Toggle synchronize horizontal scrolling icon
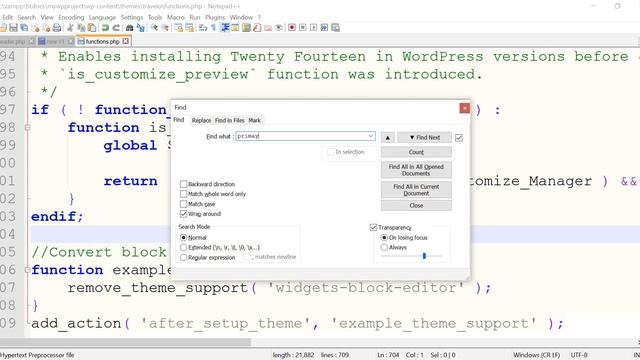Screen dimensions: 640x360 click(x=189, y=28)
